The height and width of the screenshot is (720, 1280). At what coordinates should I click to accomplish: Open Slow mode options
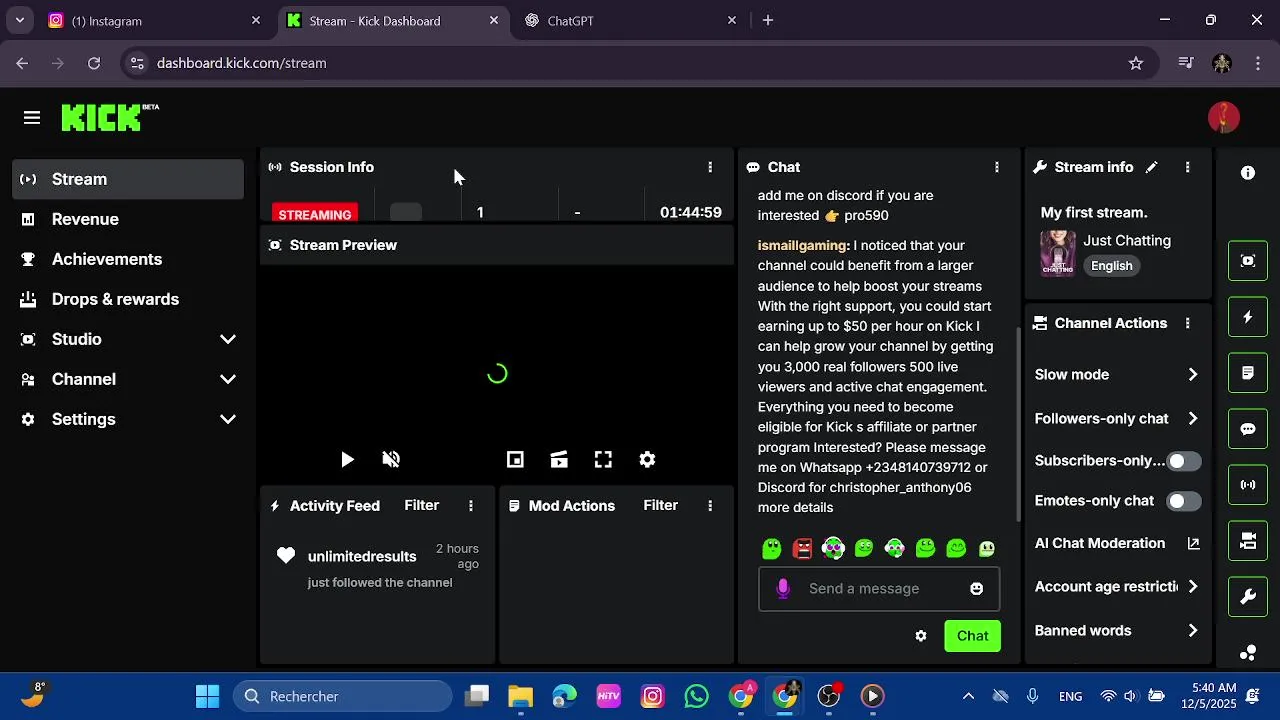tap(1117, 375)
